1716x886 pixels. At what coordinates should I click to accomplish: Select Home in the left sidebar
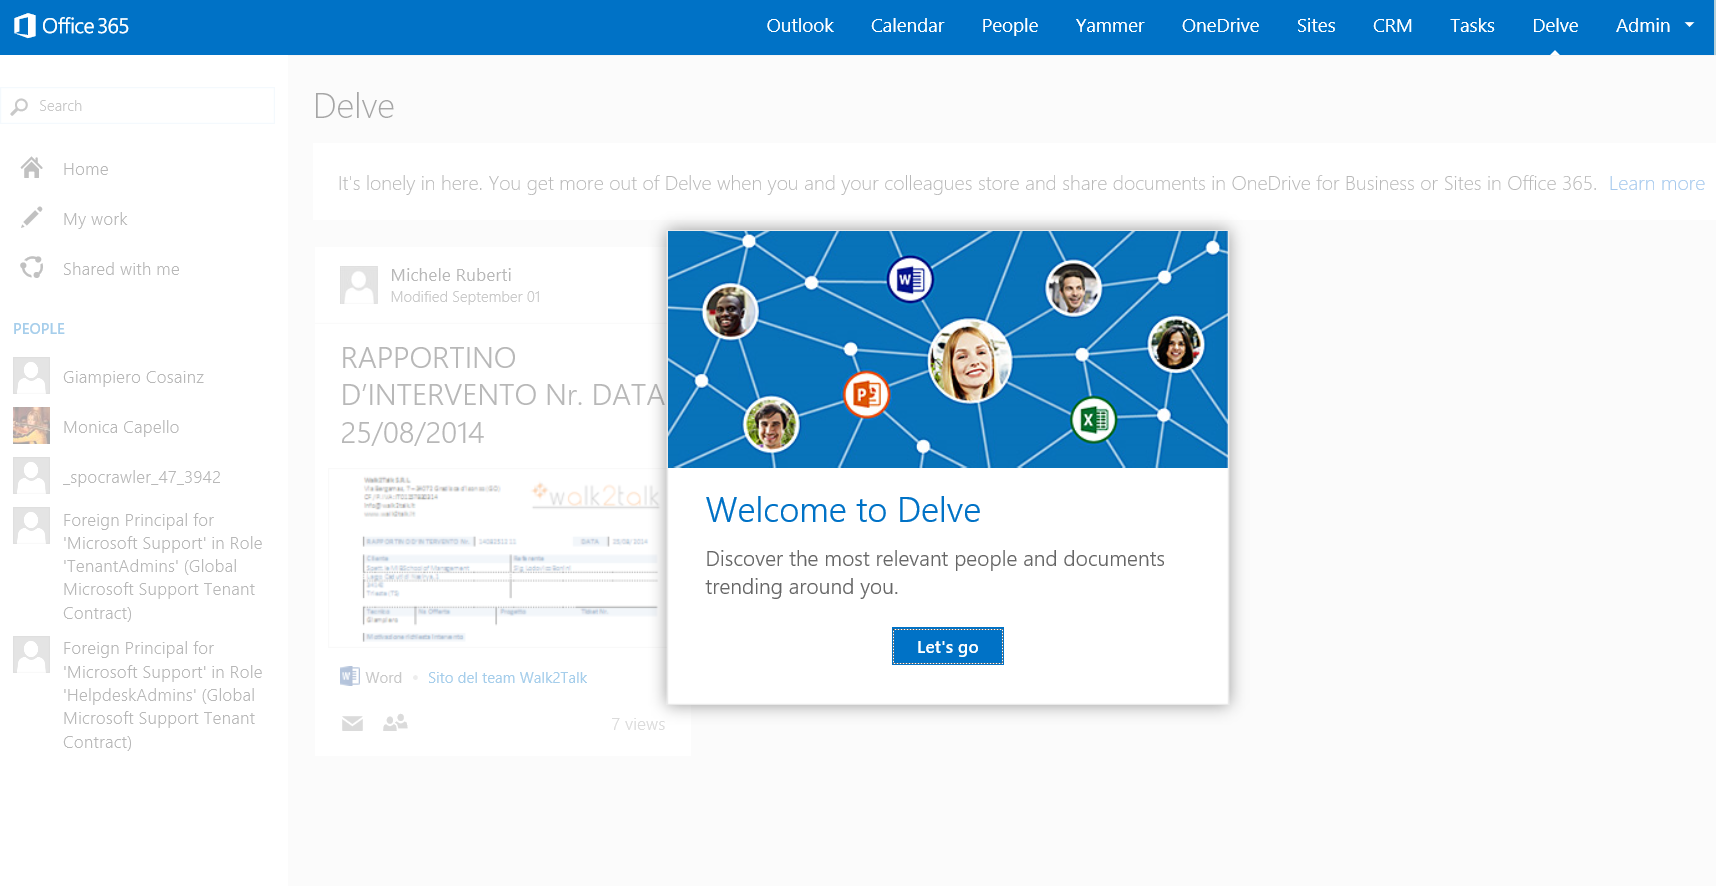pos(86,169)
